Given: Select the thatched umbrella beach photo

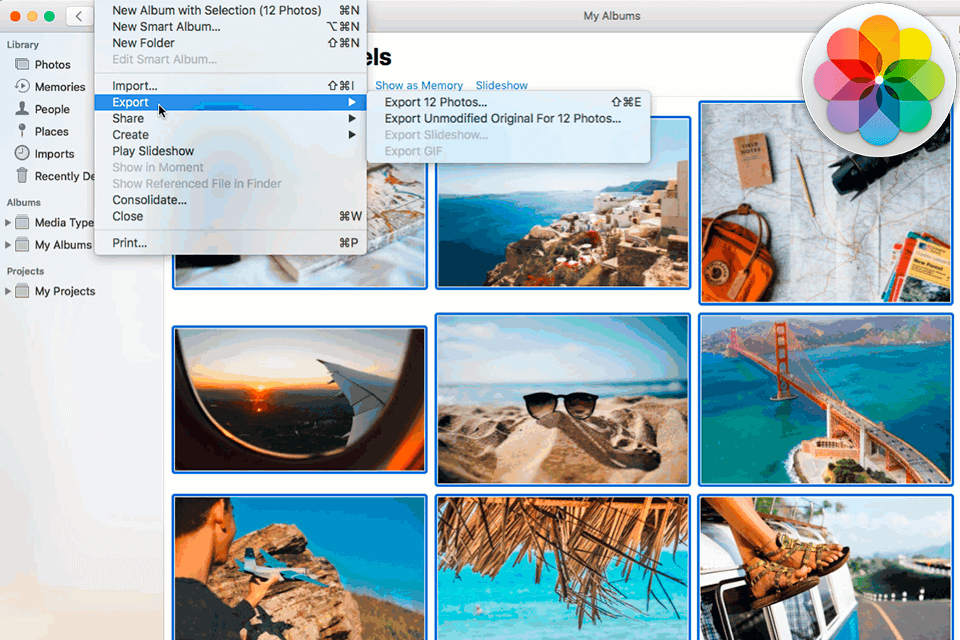Looking at the screenshot, I should point(563,568).
